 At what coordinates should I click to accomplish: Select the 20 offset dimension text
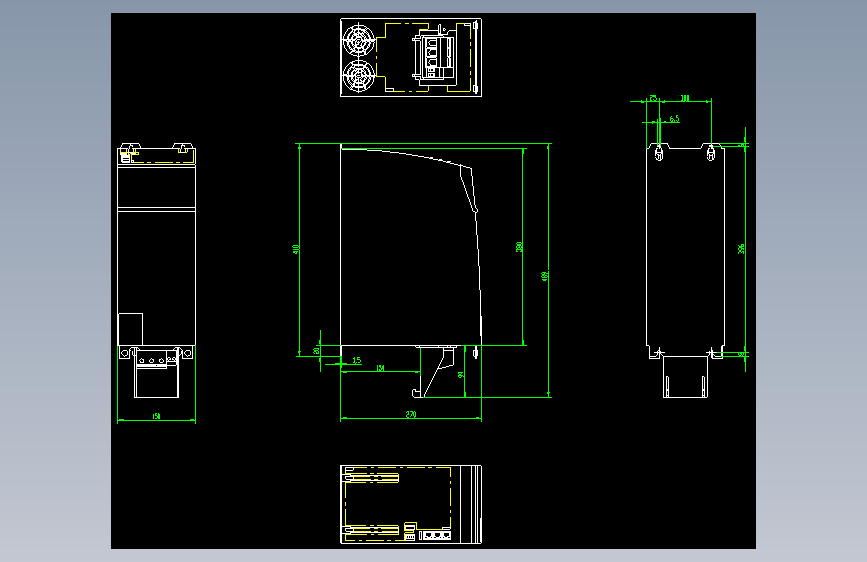(x=316, y=351)
